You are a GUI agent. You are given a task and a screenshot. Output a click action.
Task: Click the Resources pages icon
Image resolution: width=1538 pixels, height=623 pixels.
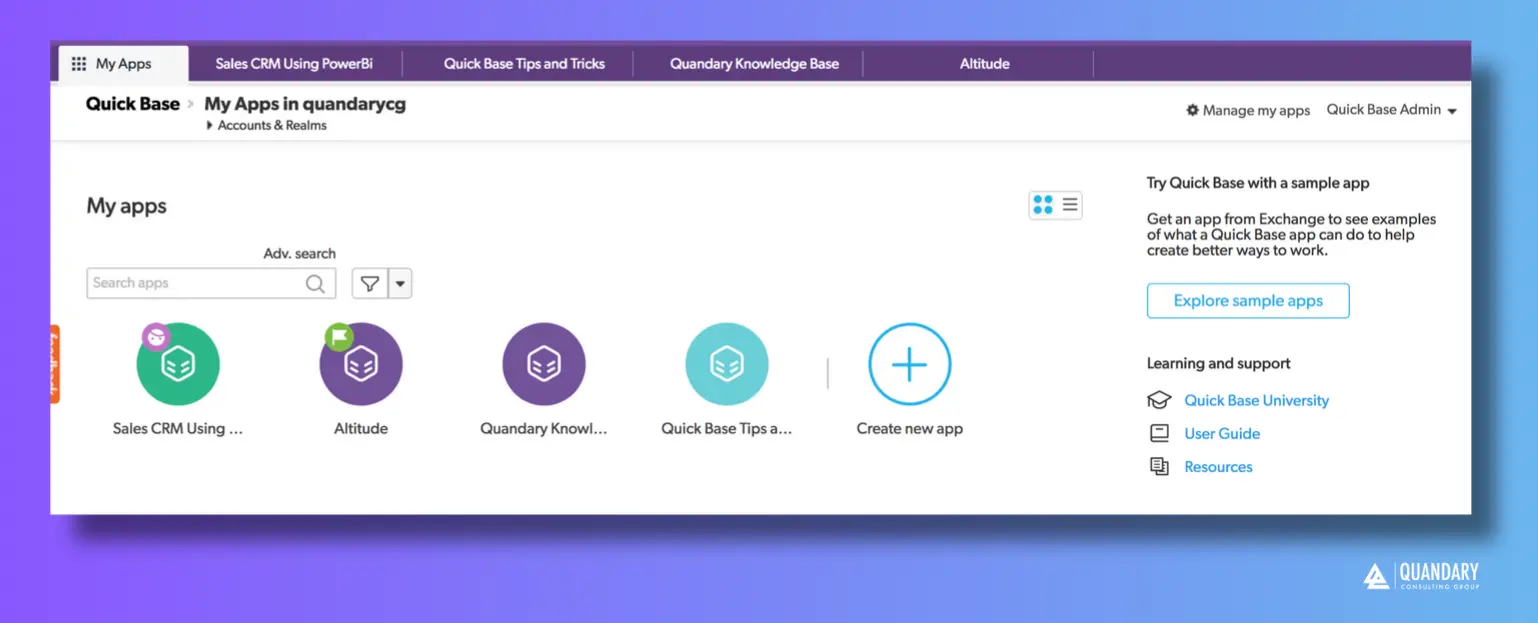point(1159,466)
